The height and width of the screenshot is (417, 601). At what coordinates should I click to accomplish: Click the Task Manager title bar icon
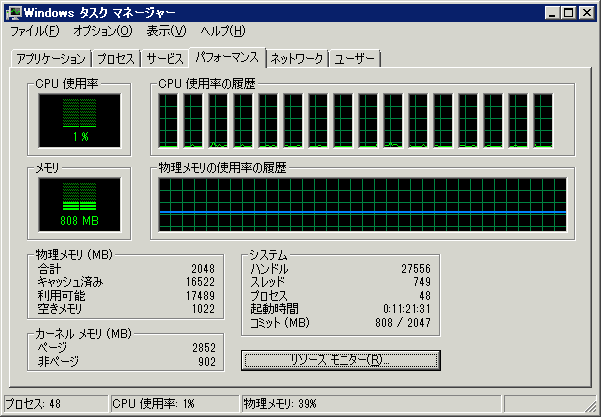(x=14, y=13)
